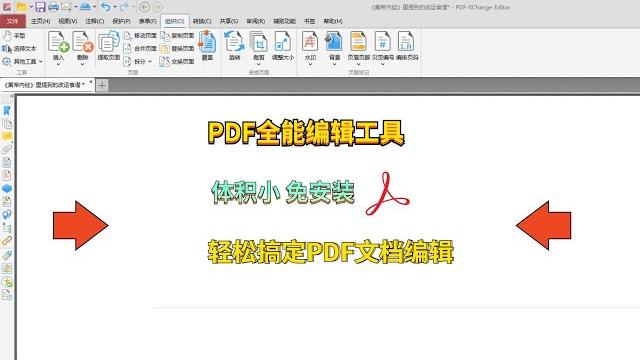Go to previous view with green back arrow

pyautogui.click(x=144, y=7)
